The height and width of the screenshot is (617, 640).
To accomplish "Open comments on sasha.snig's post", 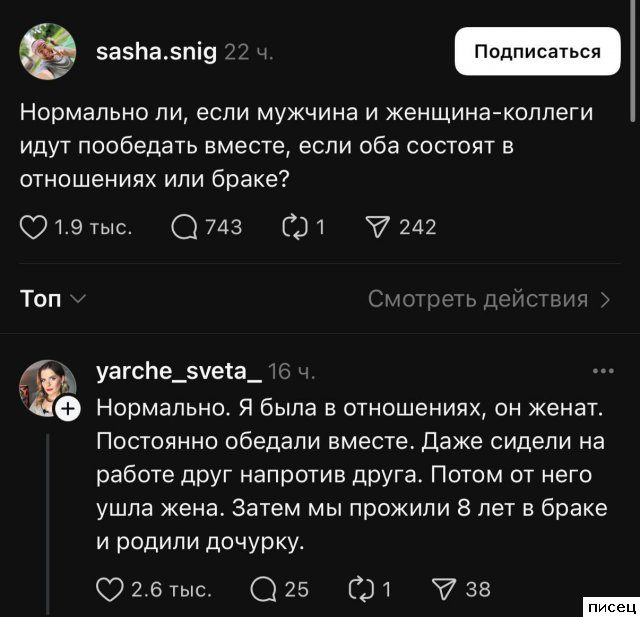I will click(x=184, y=228).
